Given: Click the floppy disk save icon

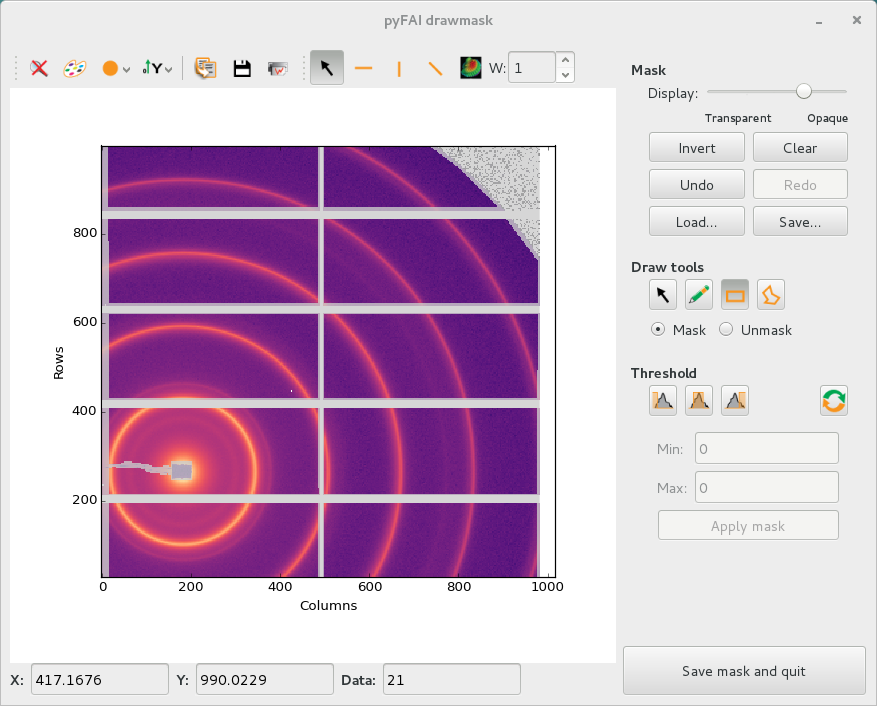Looking at the screenshot, I should (x=241, y=68).
